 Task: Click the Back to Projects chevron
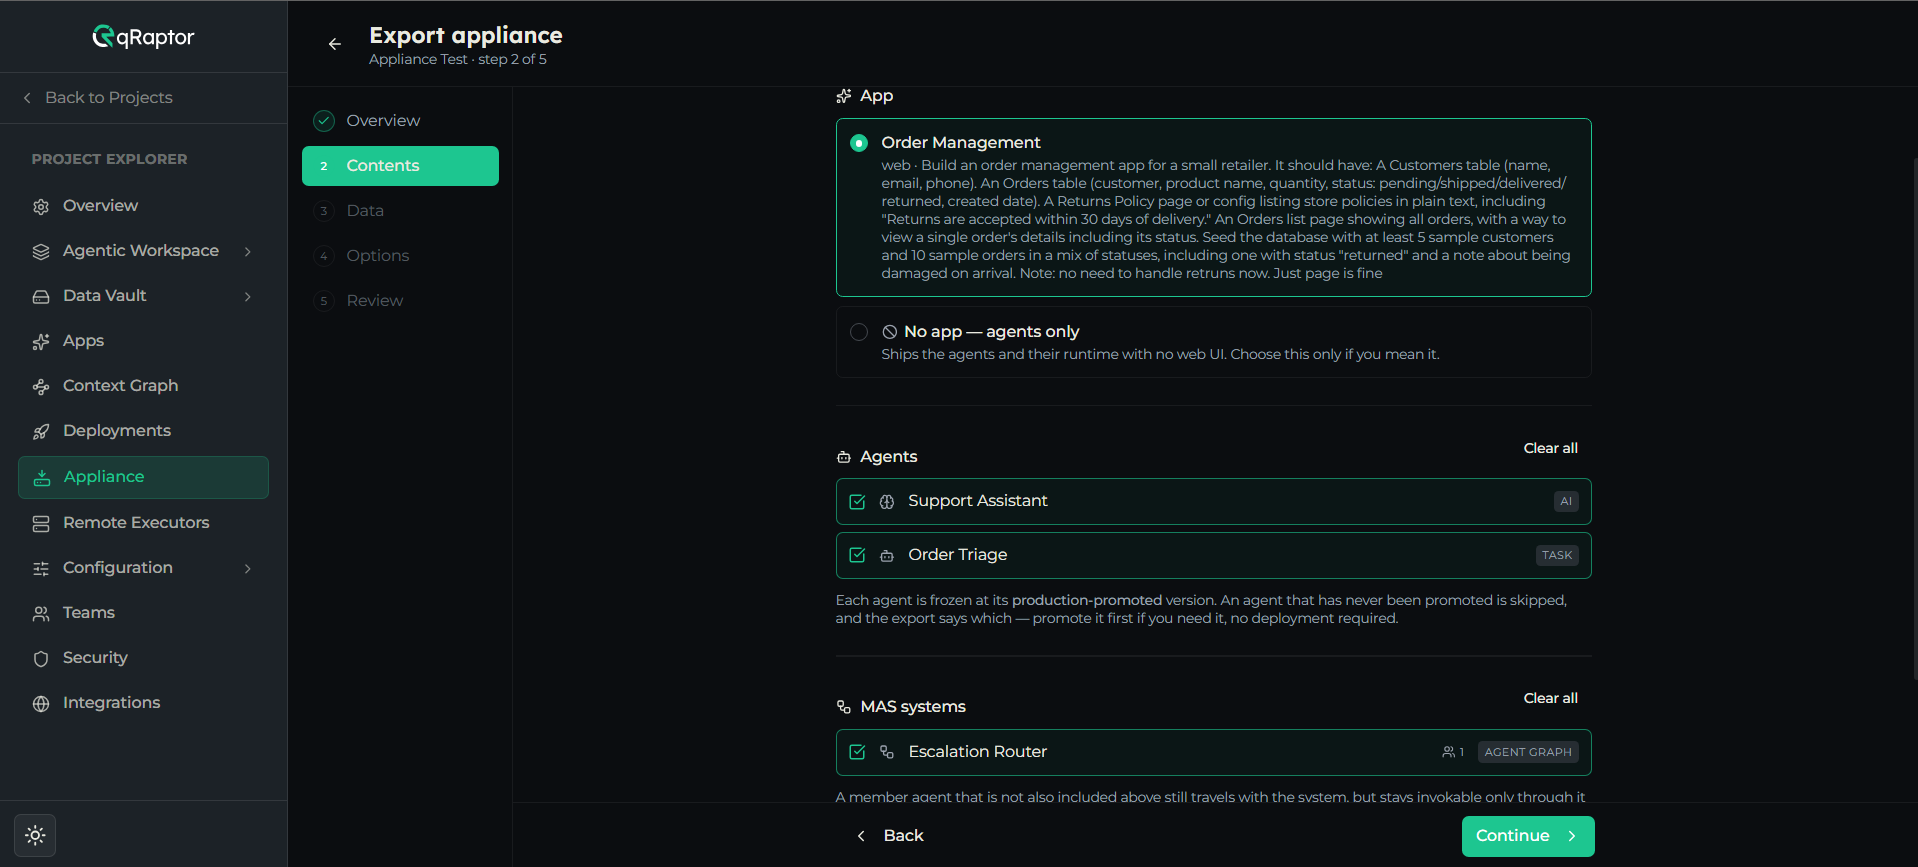(x=27, y=98)
